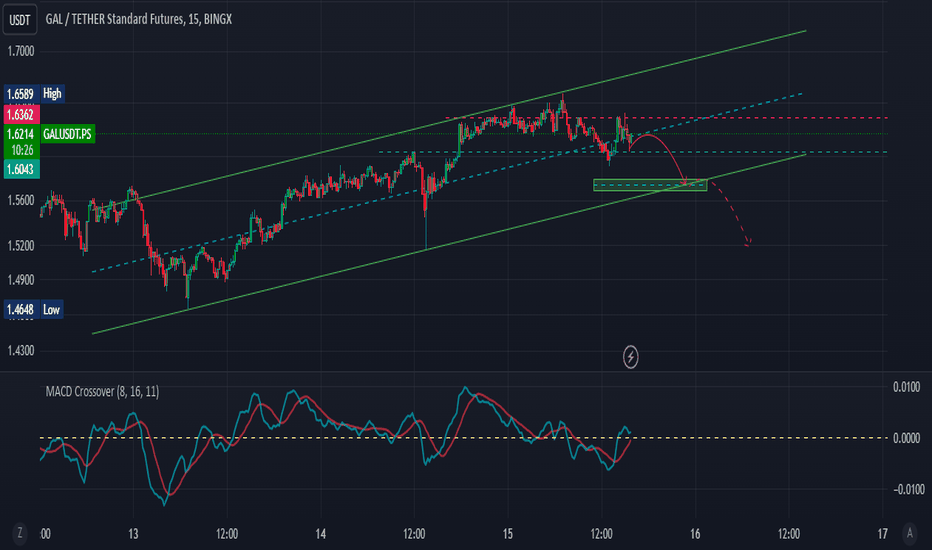
Task: Click the teal 1.6043 price tag
Action: pos(21,169)
